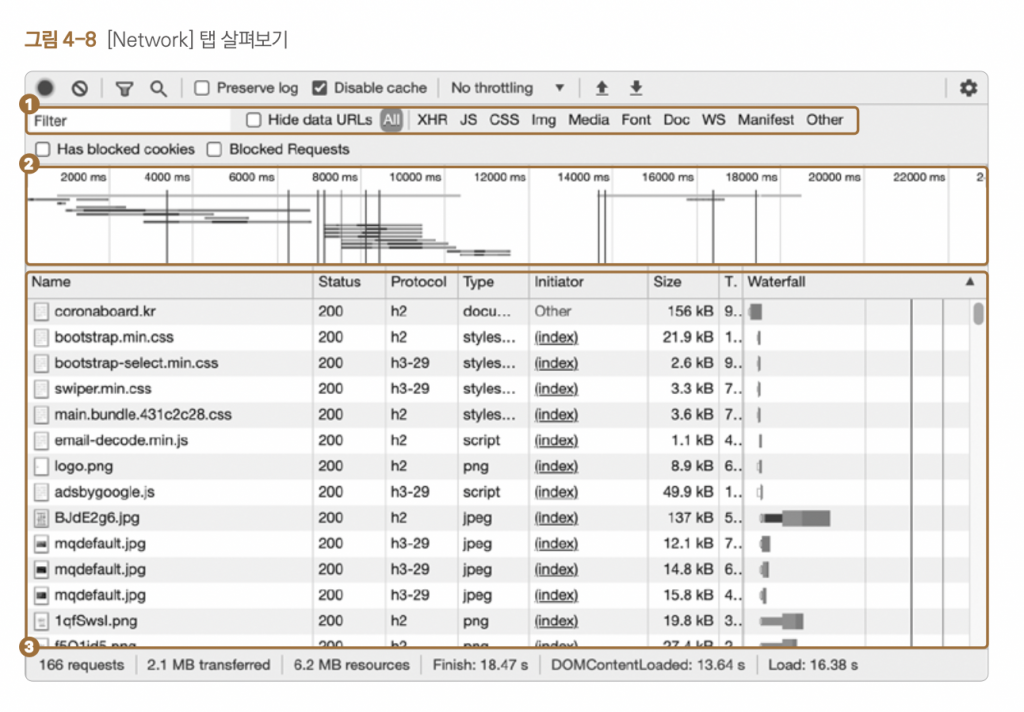The height and width of the screenshot is (712, 1024).
Task: Filter requests by Media
Action: [588, 120]
